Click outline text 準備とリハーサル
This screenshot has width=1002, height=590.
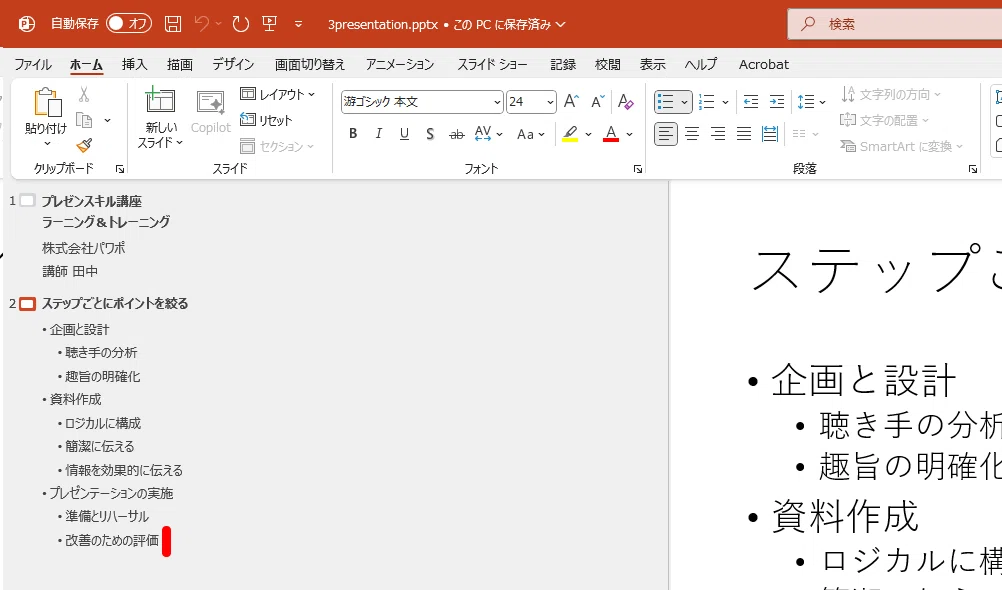coord(107,516)
